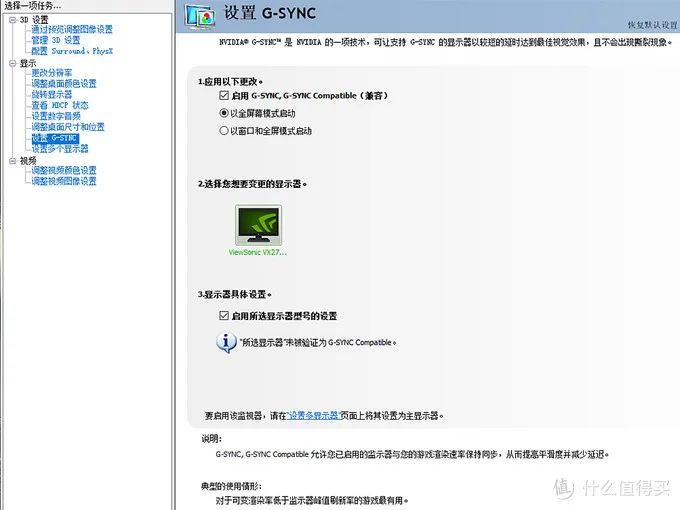This screenshot has height=510, width=680.
Task: Click the 显示 category label
Action: click(28, 63)
